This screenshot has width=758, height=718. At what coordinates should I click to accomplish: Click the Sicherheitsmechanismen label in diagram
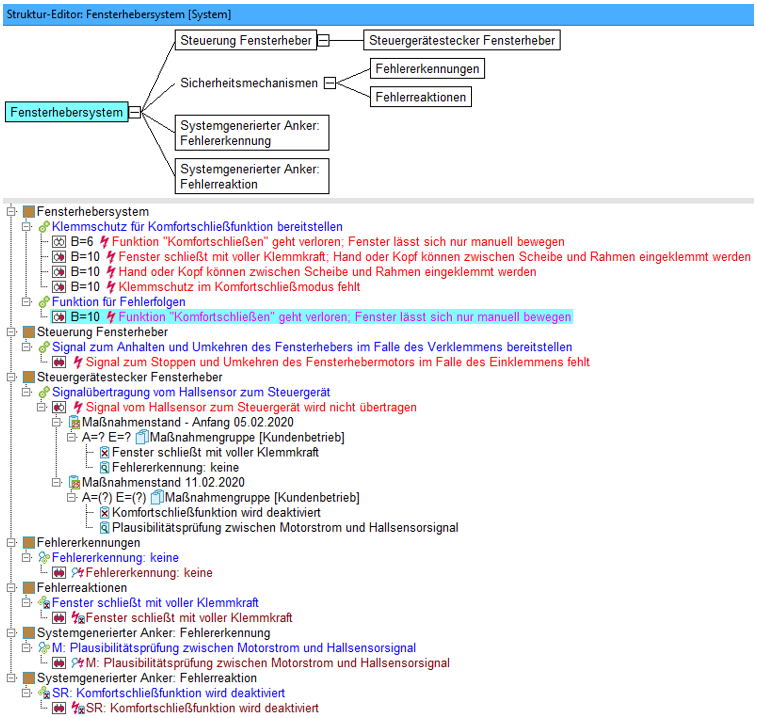pos(249,83)
